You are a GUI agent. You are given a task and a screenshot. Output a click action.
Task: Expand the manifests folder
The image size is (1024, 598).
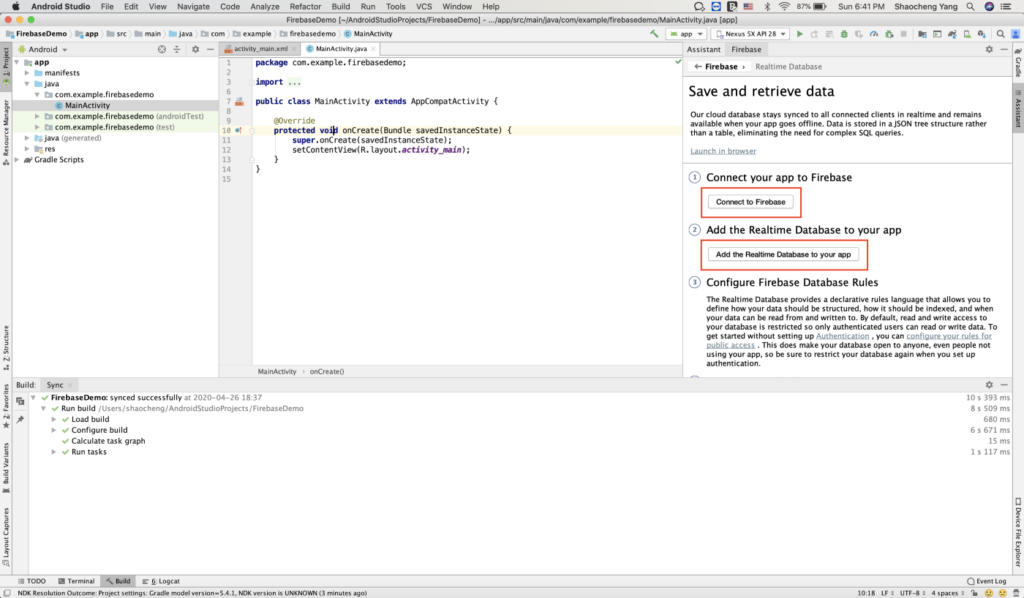[x=27, y=73]
